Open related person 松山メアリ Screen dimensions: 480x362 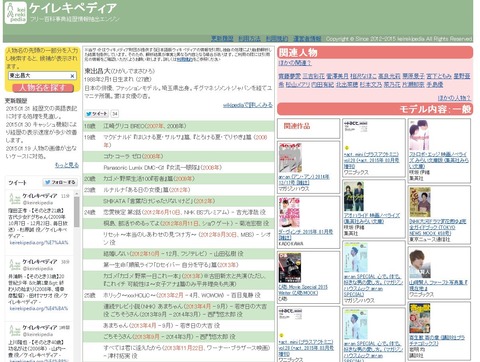point(298,85)
